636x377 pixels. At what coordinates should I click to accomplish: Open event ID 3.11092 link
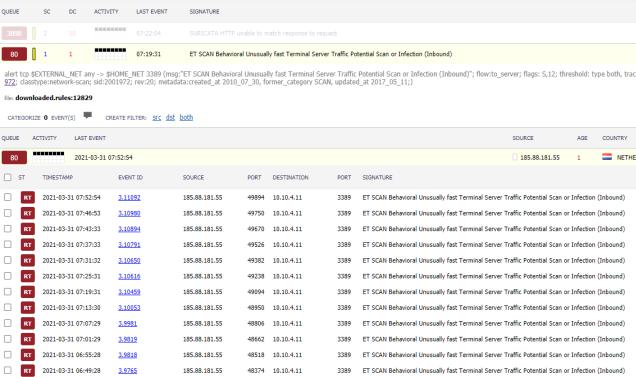pyautogui.click(x=129, y=198)
